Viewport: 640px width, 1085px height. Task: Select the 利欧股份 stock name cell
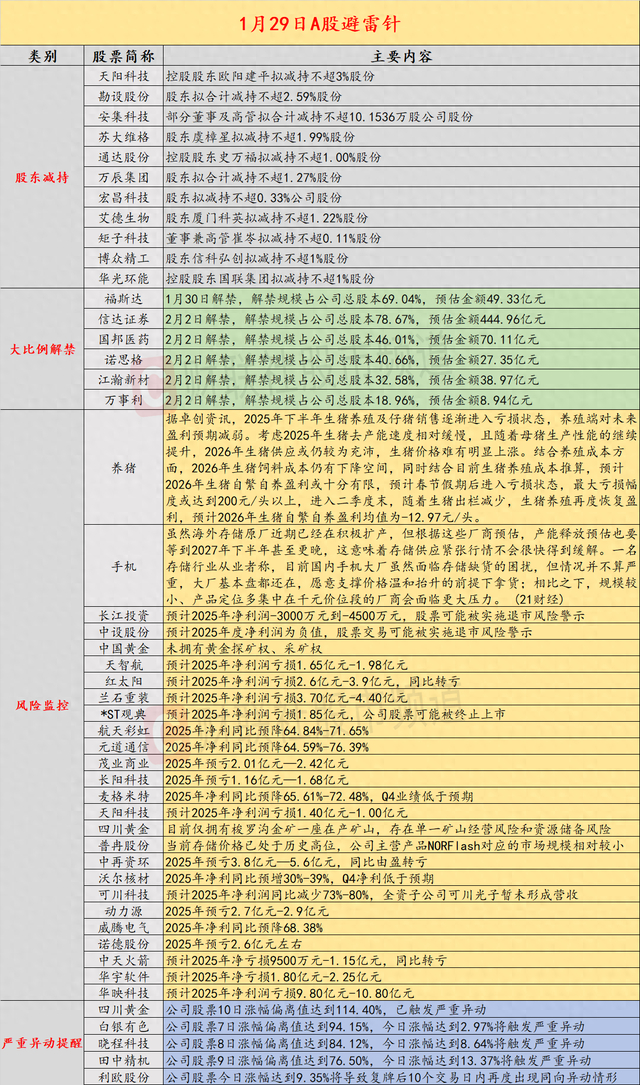click(124, 1077)
